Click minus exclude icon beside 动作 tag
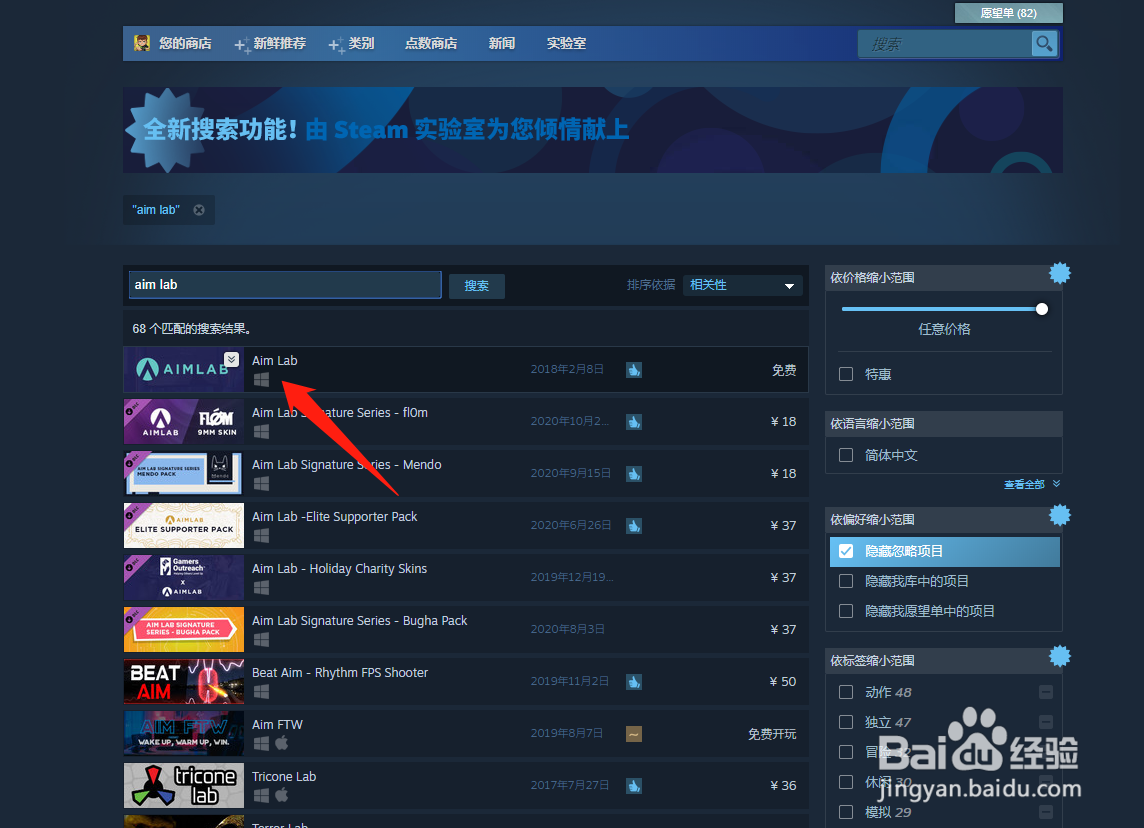The image size is (1144, 828). tap(1046, 692)
